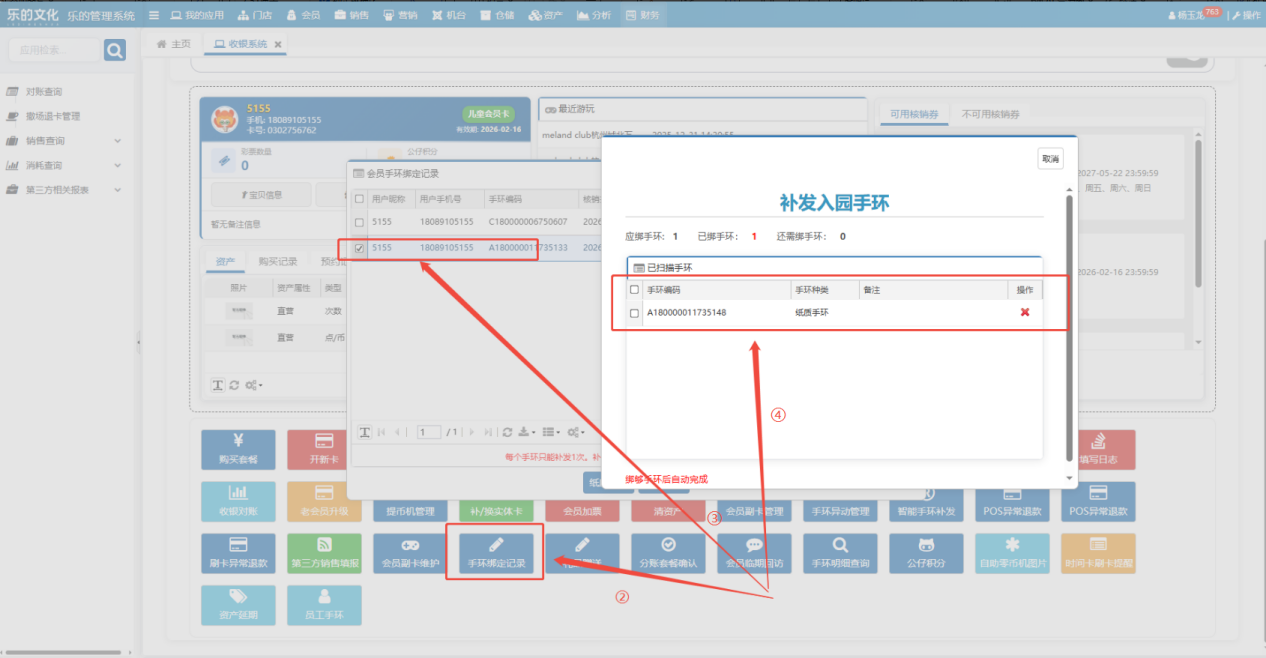Click refresh icon in binding records pager
The image size is (1266, 658).
507,432
